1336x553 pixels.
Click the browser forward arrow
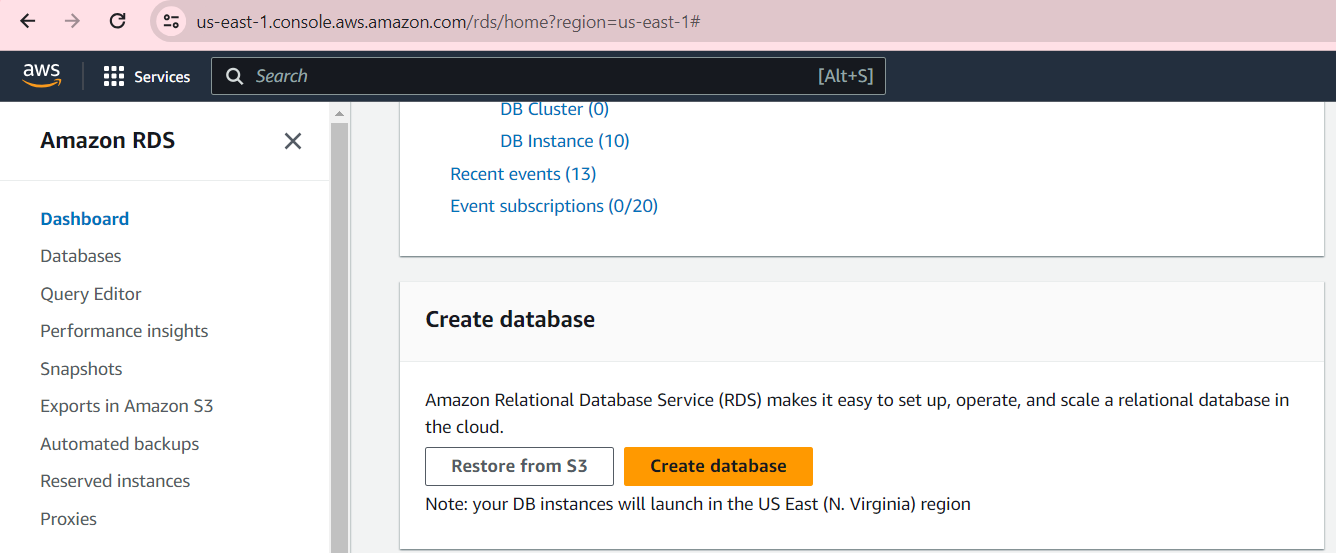pyautogui.click(x=72, y=21)
